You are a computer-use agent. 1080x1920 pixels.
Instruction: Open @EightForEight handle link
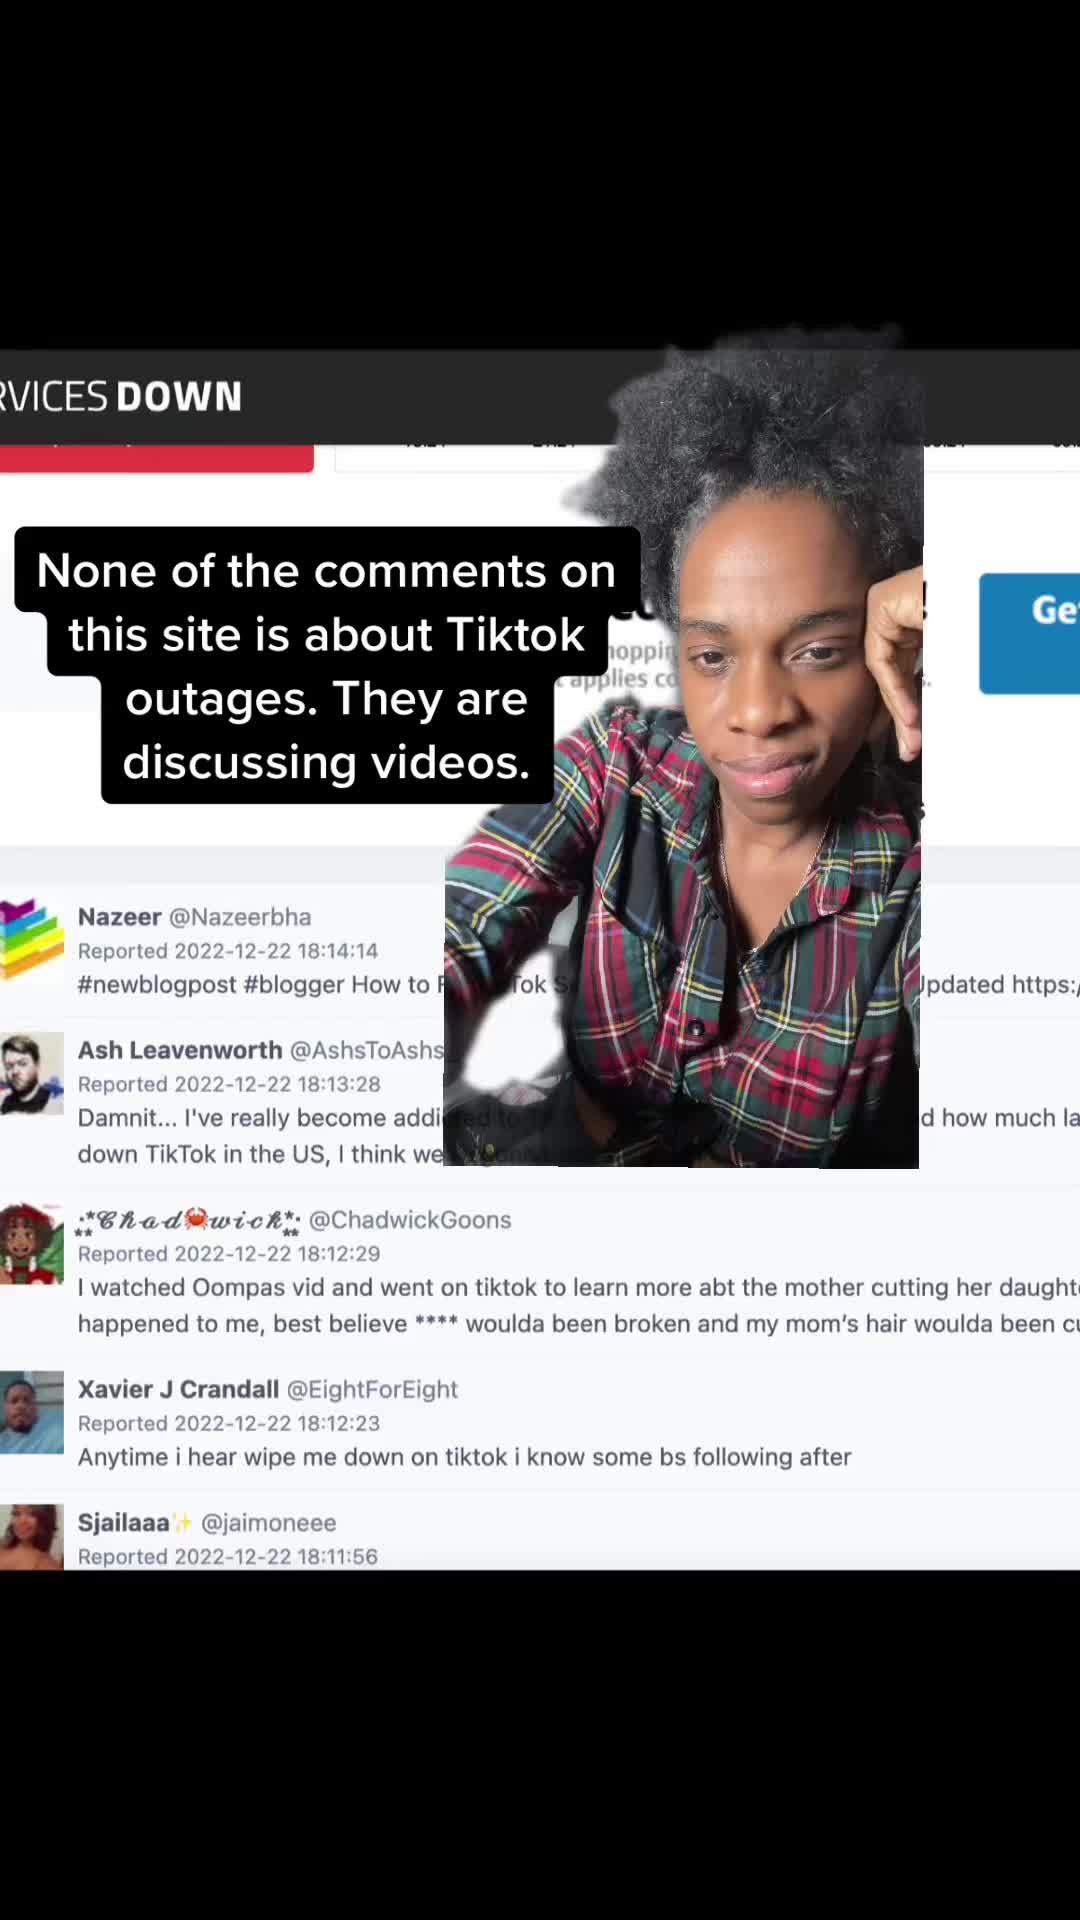coord(372,1389)
